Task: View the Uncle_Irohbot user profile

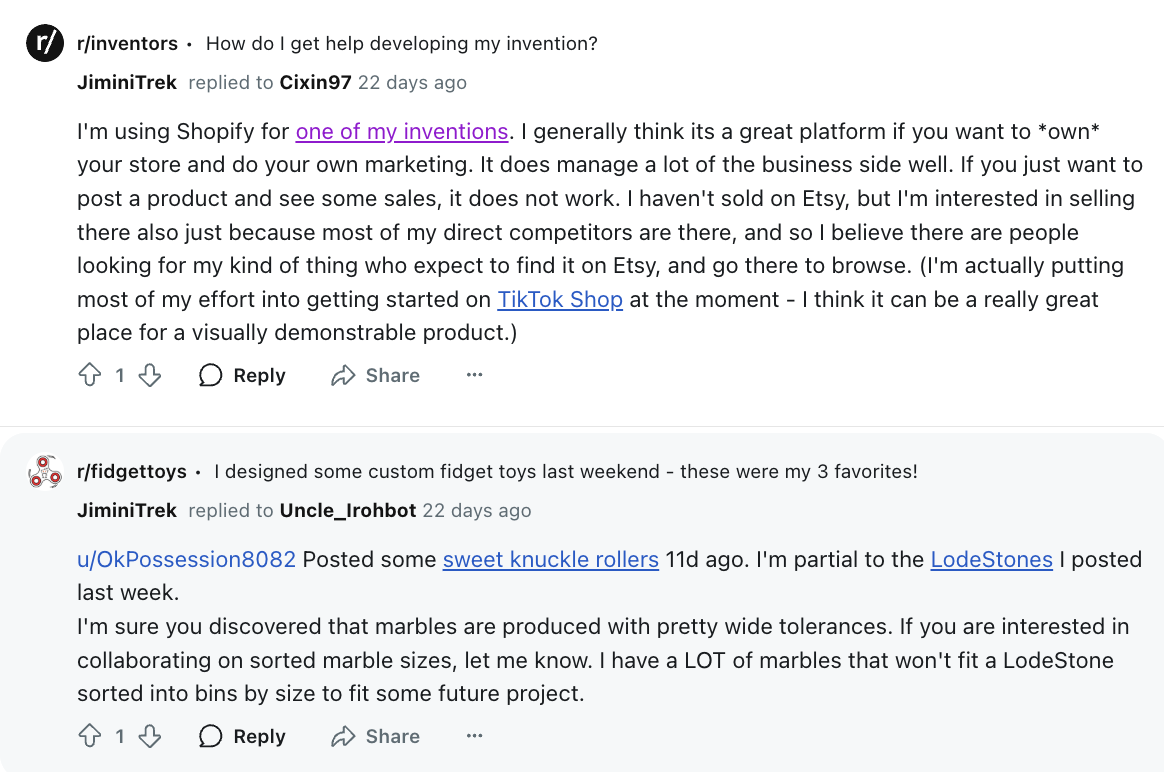Action: pyautogui.click(x=347, y=511)
